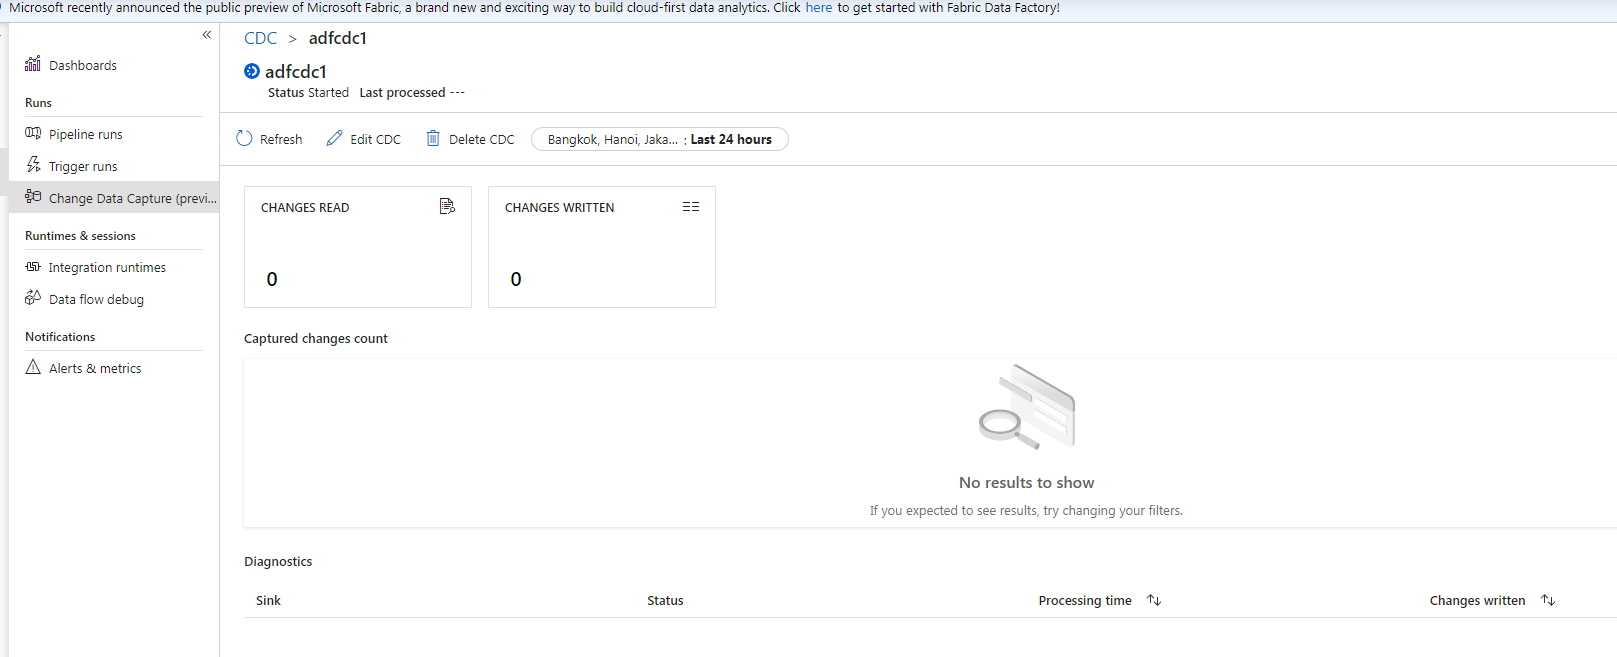
Task: Open the time zone and Last 24 hours filter
Action: (x=660, y=139)
